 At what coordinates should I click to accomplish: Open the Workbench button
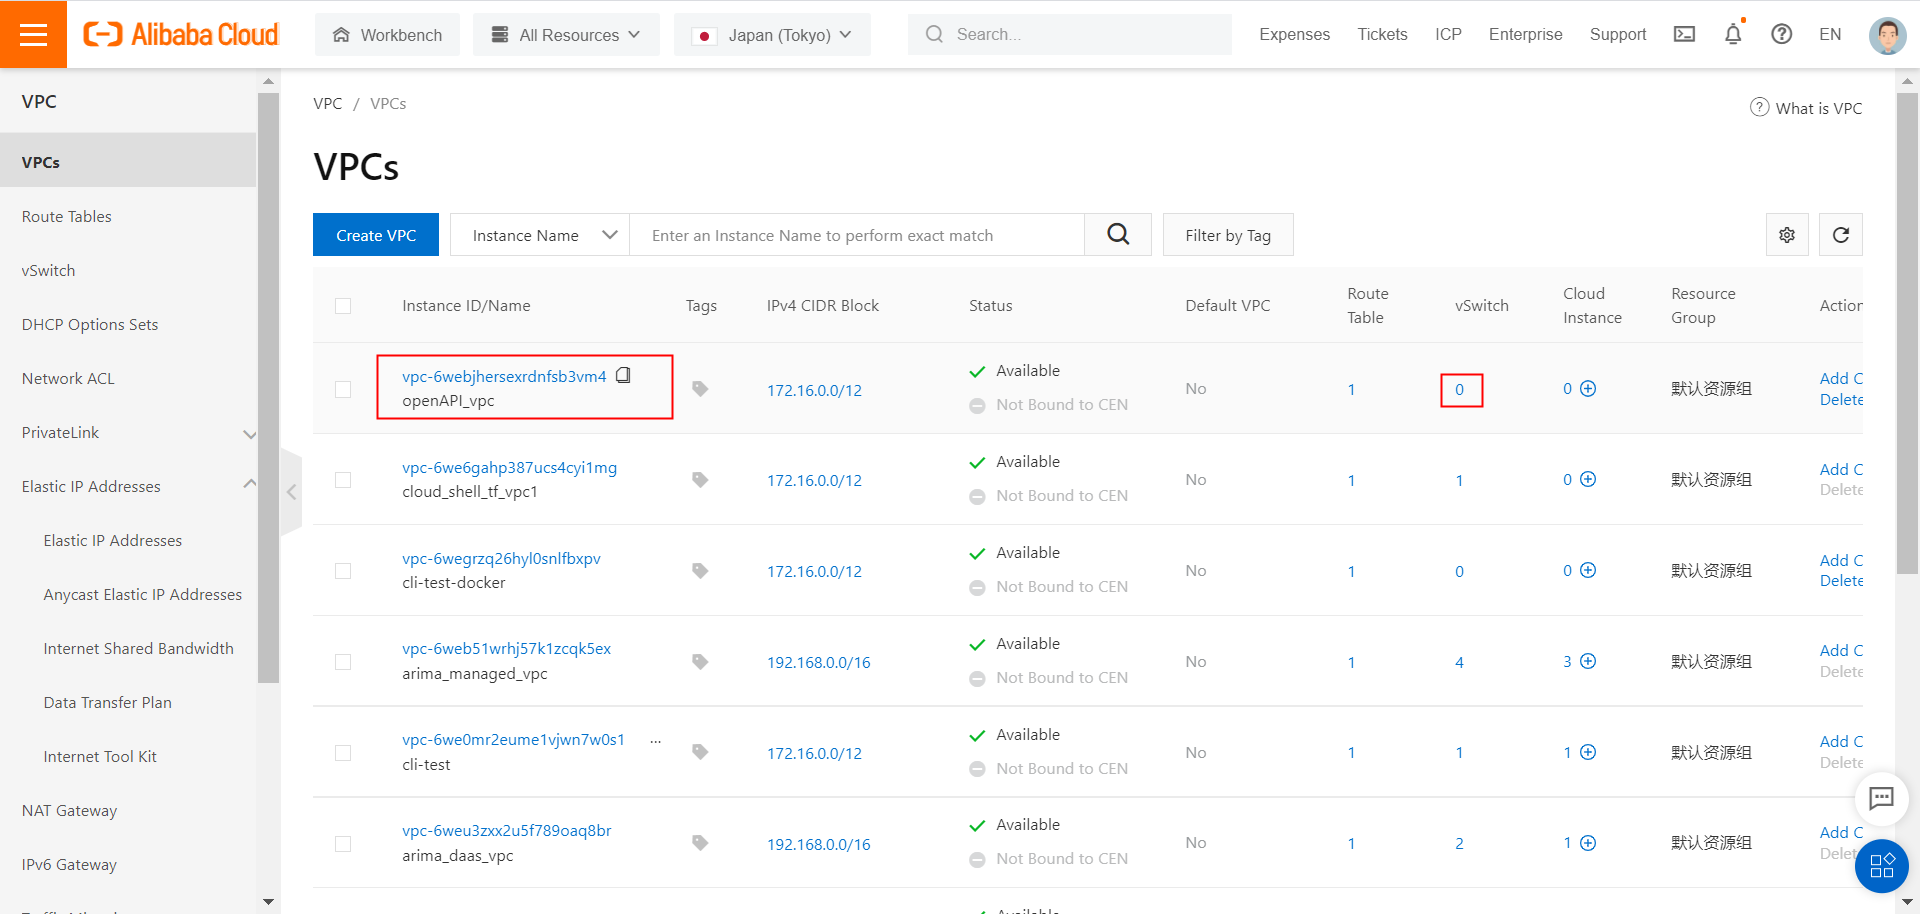(x=387, y=35)
